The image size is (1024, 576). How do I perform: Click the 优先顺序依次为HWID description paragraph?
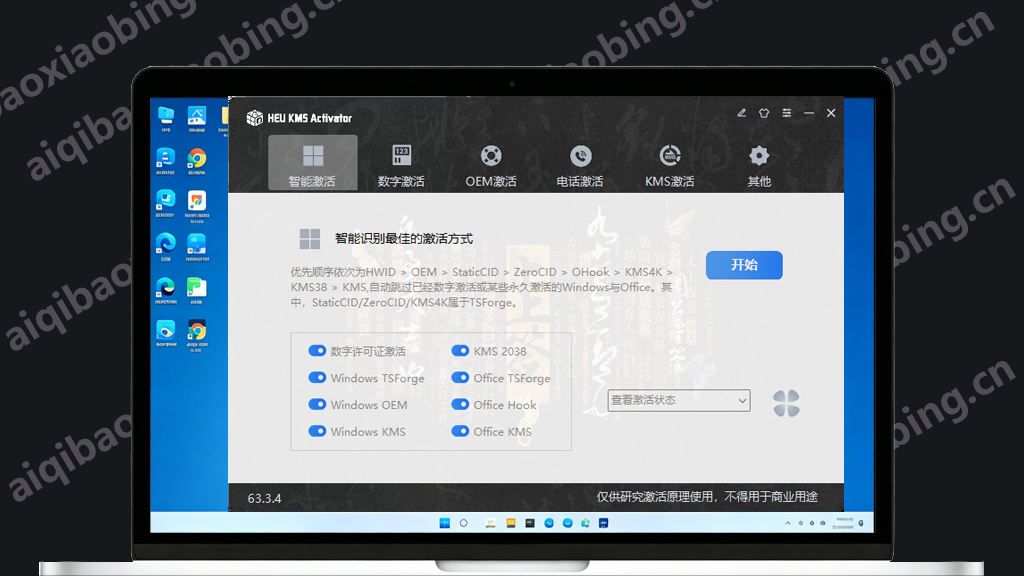point(481,287)
